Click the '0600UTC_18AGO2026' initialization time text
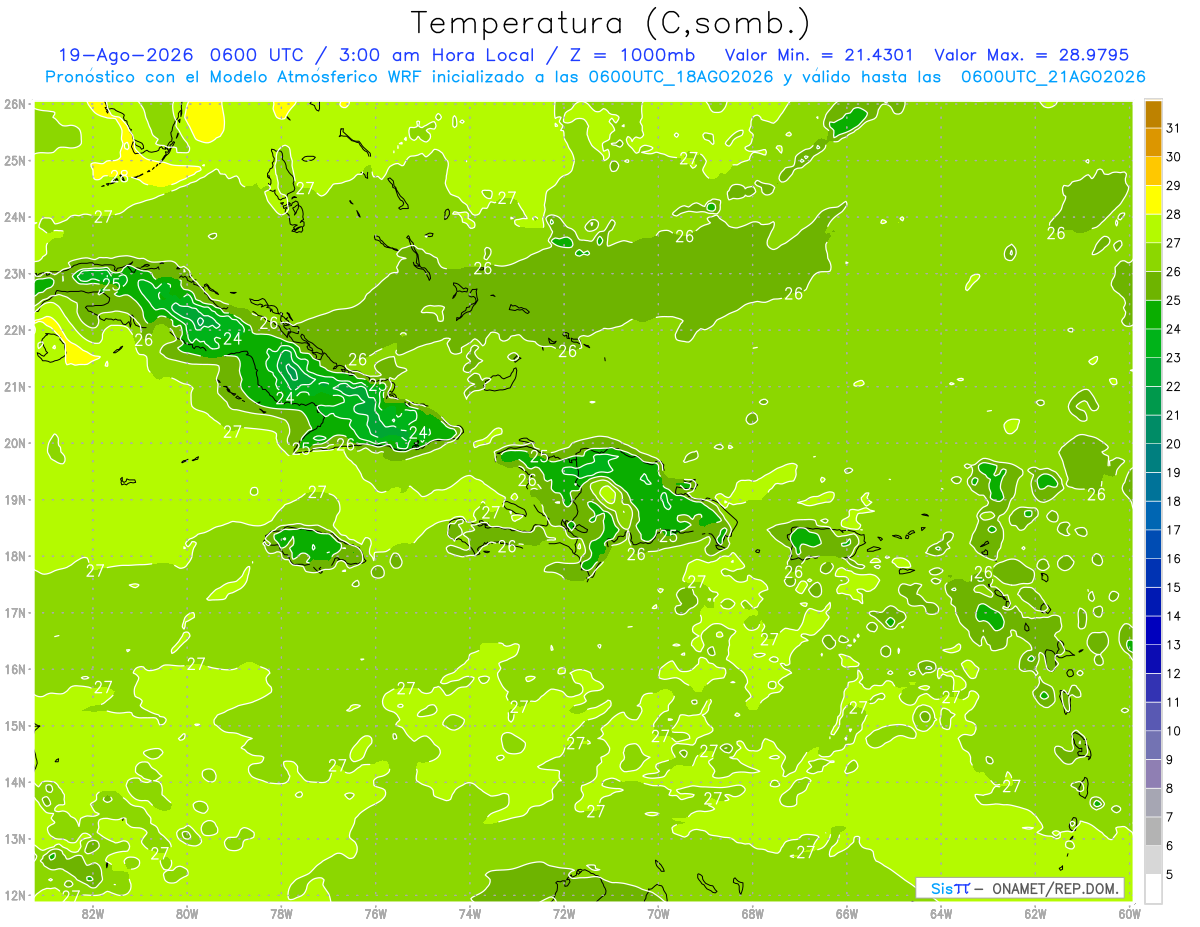Image resolution: width=1200 pixels, height=927 pixels. [x=681, y=77]
